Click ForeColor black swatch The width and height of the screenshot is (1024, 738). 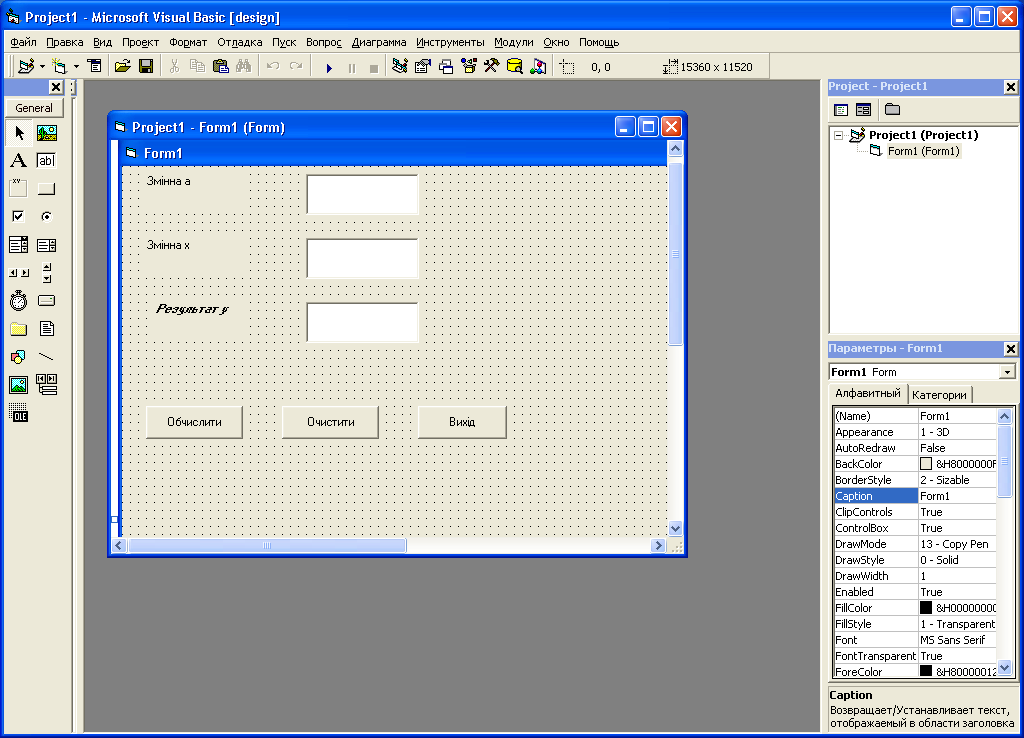click(x=925, y=671)
